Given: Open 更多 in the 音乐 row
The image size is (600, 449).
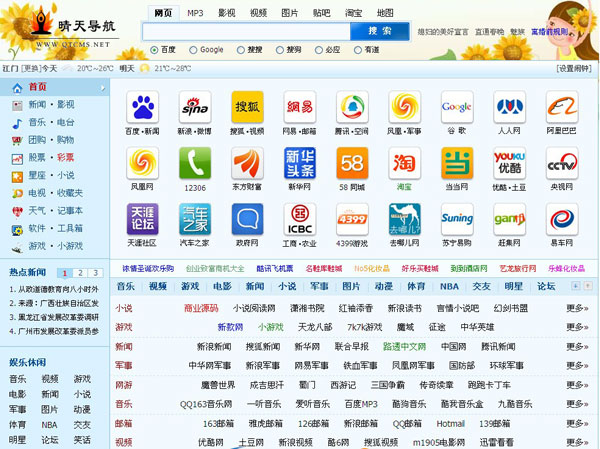Looking at the screenshot, I should [x=577, y=404].
